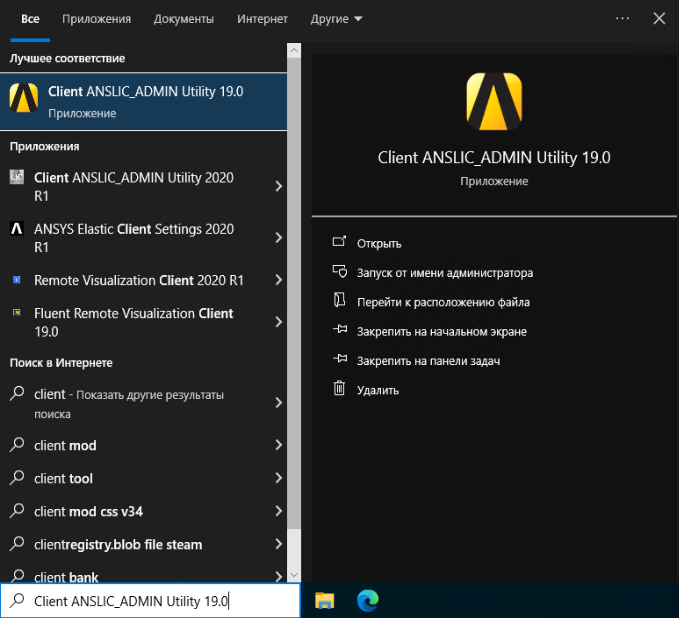679x618 pixels.
Task: Expand clientregistry.blob file steam arrow
Action: [278, 544]
